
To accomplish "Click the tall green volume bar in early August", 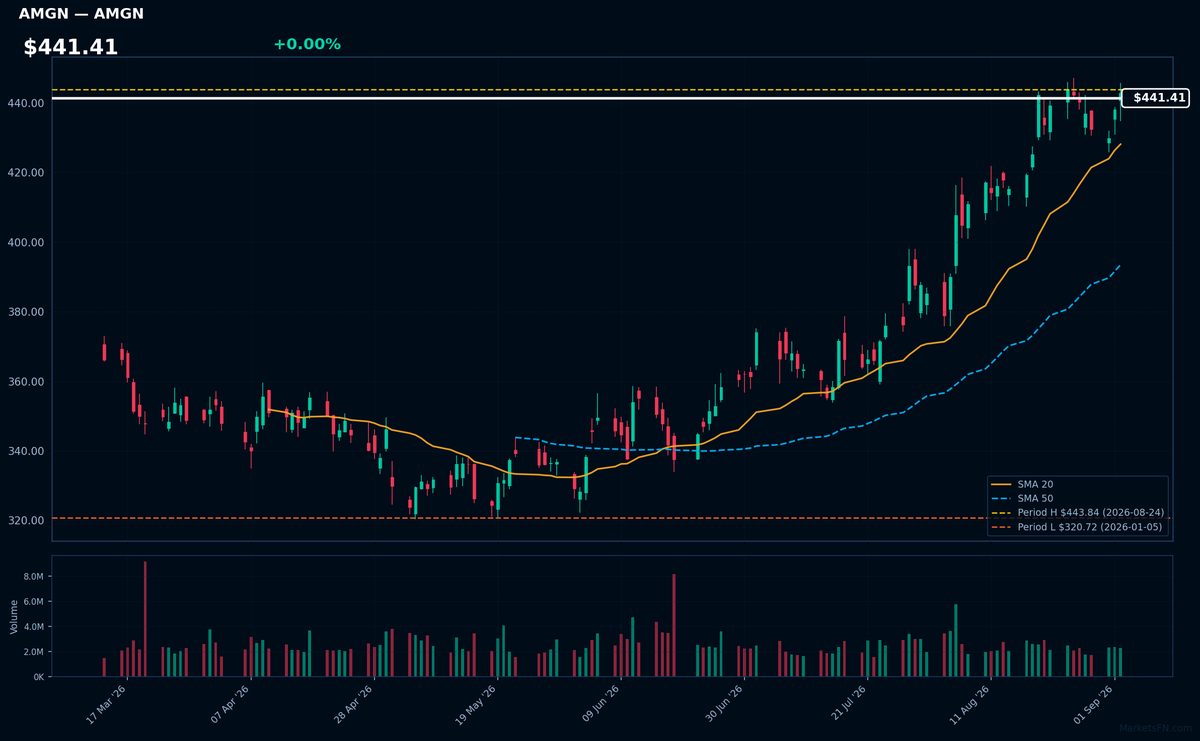I will pos(956,641).
